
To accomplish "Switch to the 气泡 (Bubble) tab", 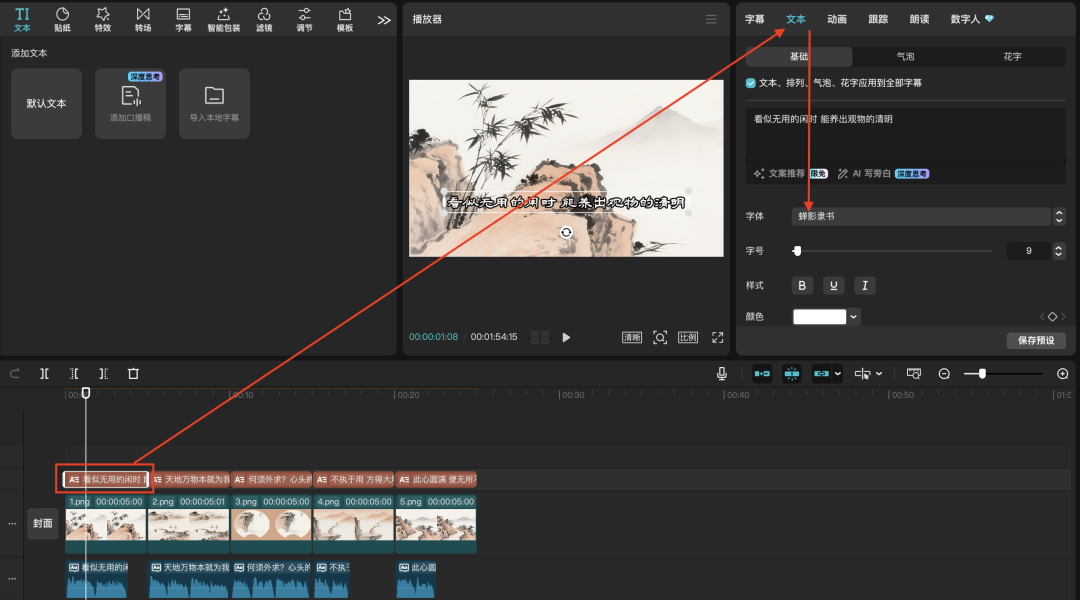I will click(x=904, y=57).
